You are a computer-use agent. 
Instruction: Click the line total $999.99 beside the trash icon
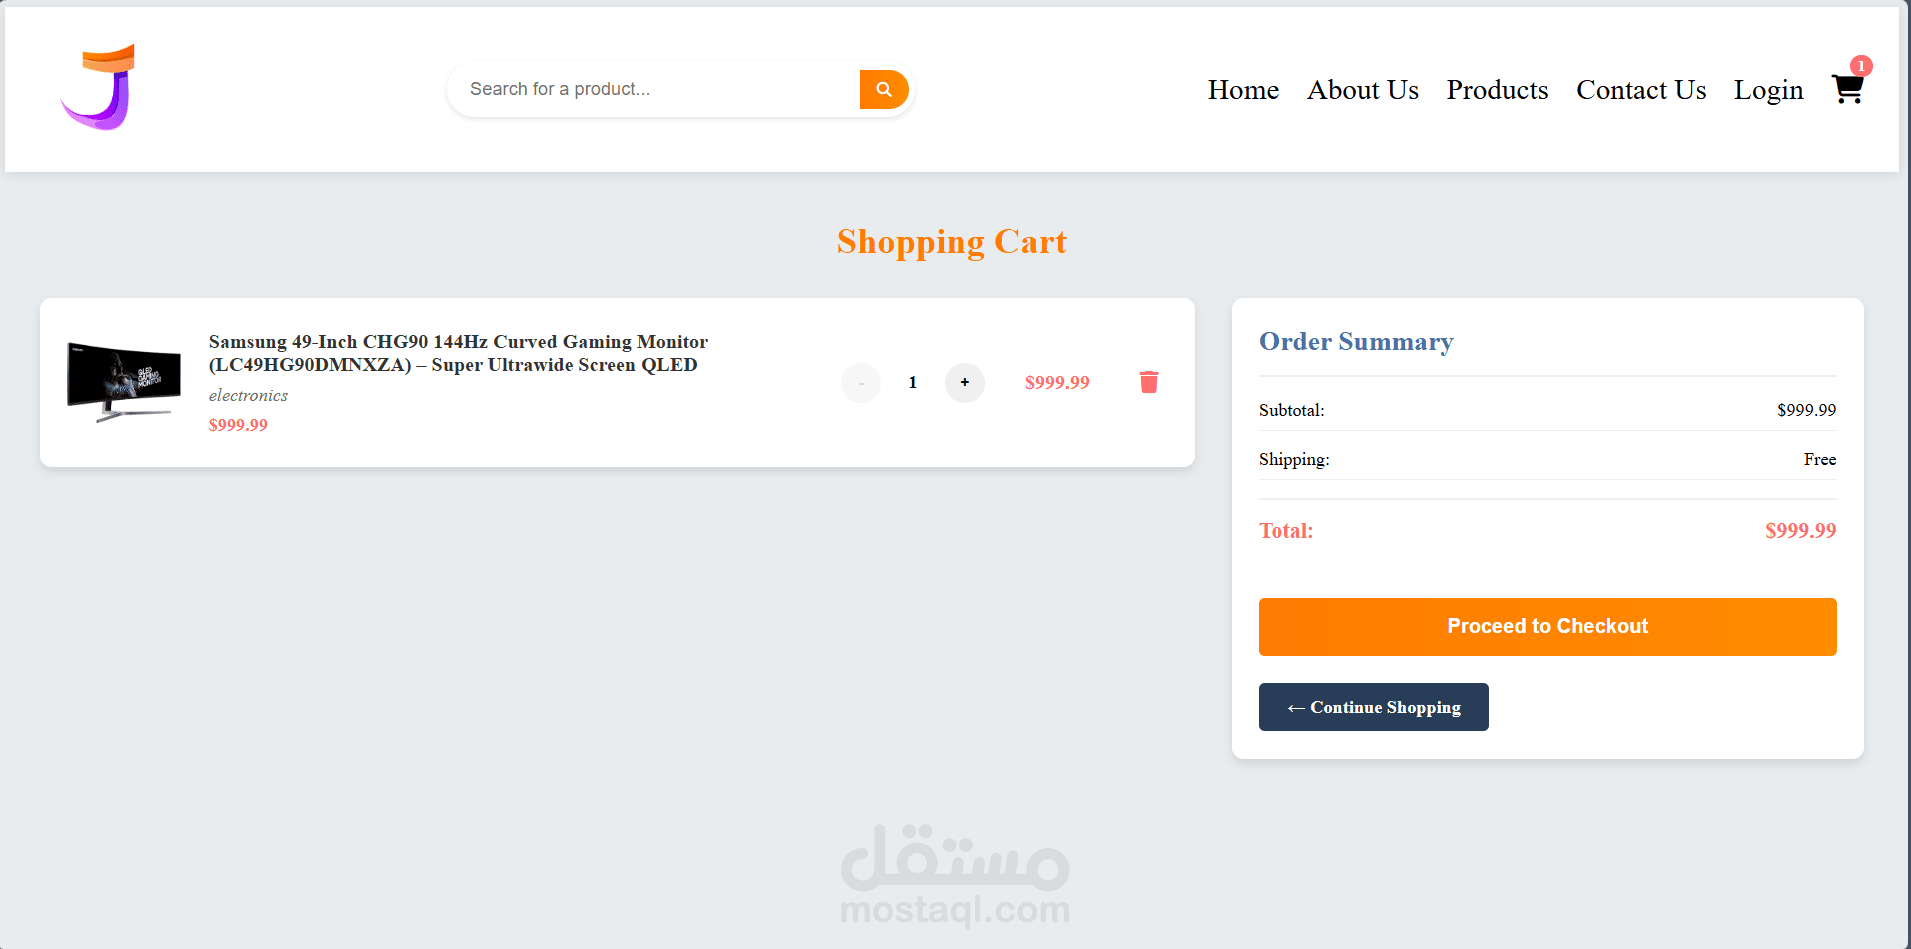(x=1057, y=382)
